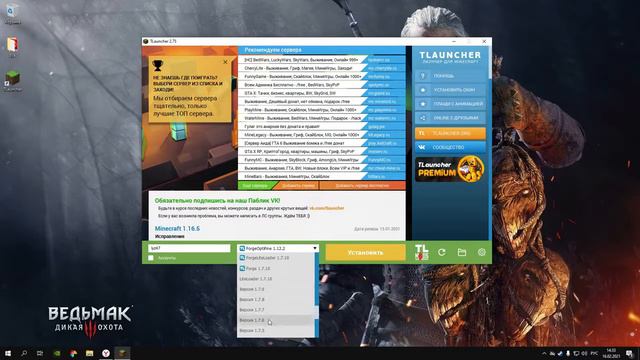The image size is (640, 360).
Task: Close the yellow trophy tip popup
Action: [225, 62]
